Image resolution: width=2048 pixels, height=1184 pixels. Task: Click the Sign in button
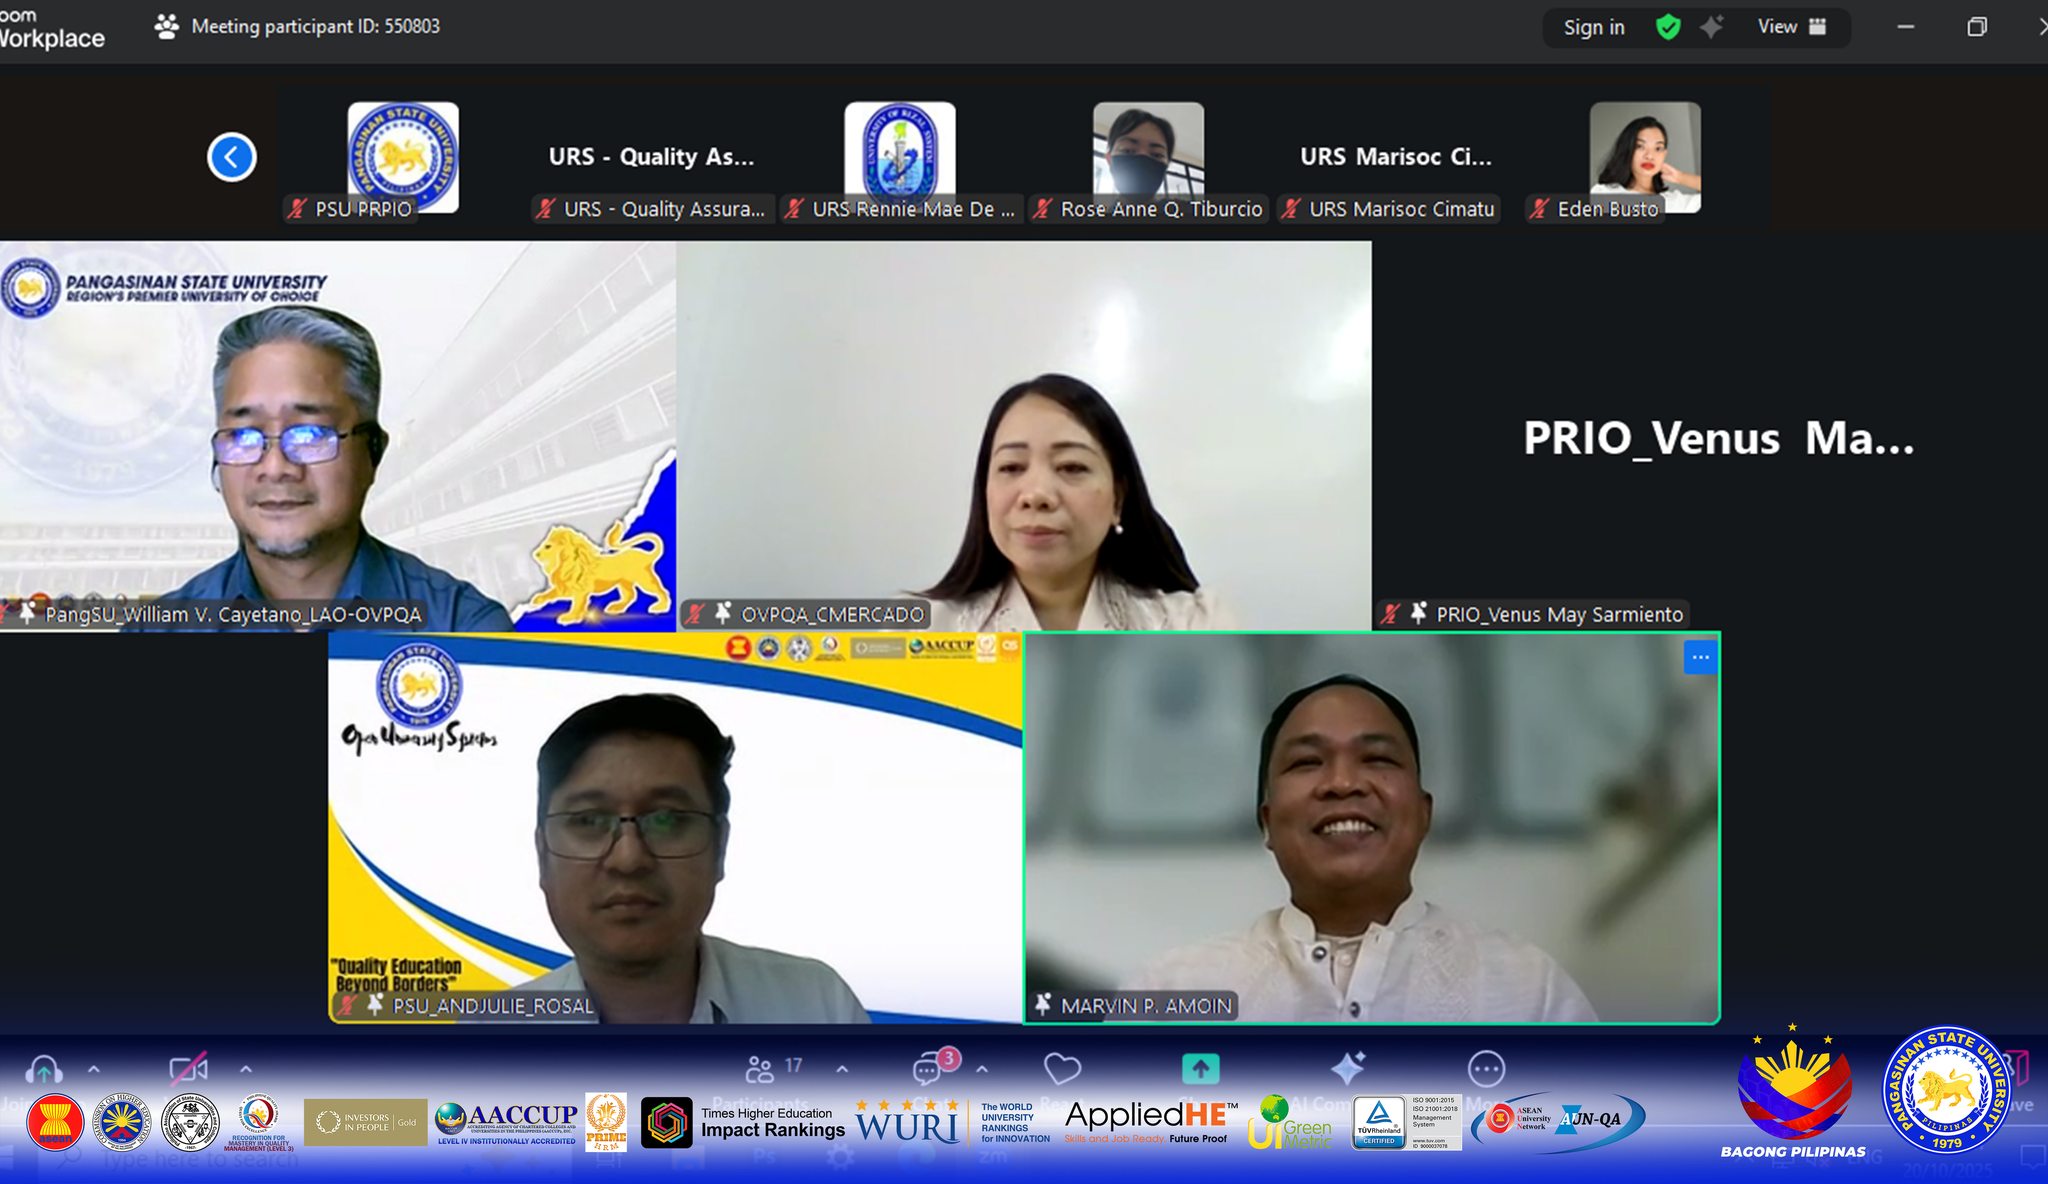1594,28
